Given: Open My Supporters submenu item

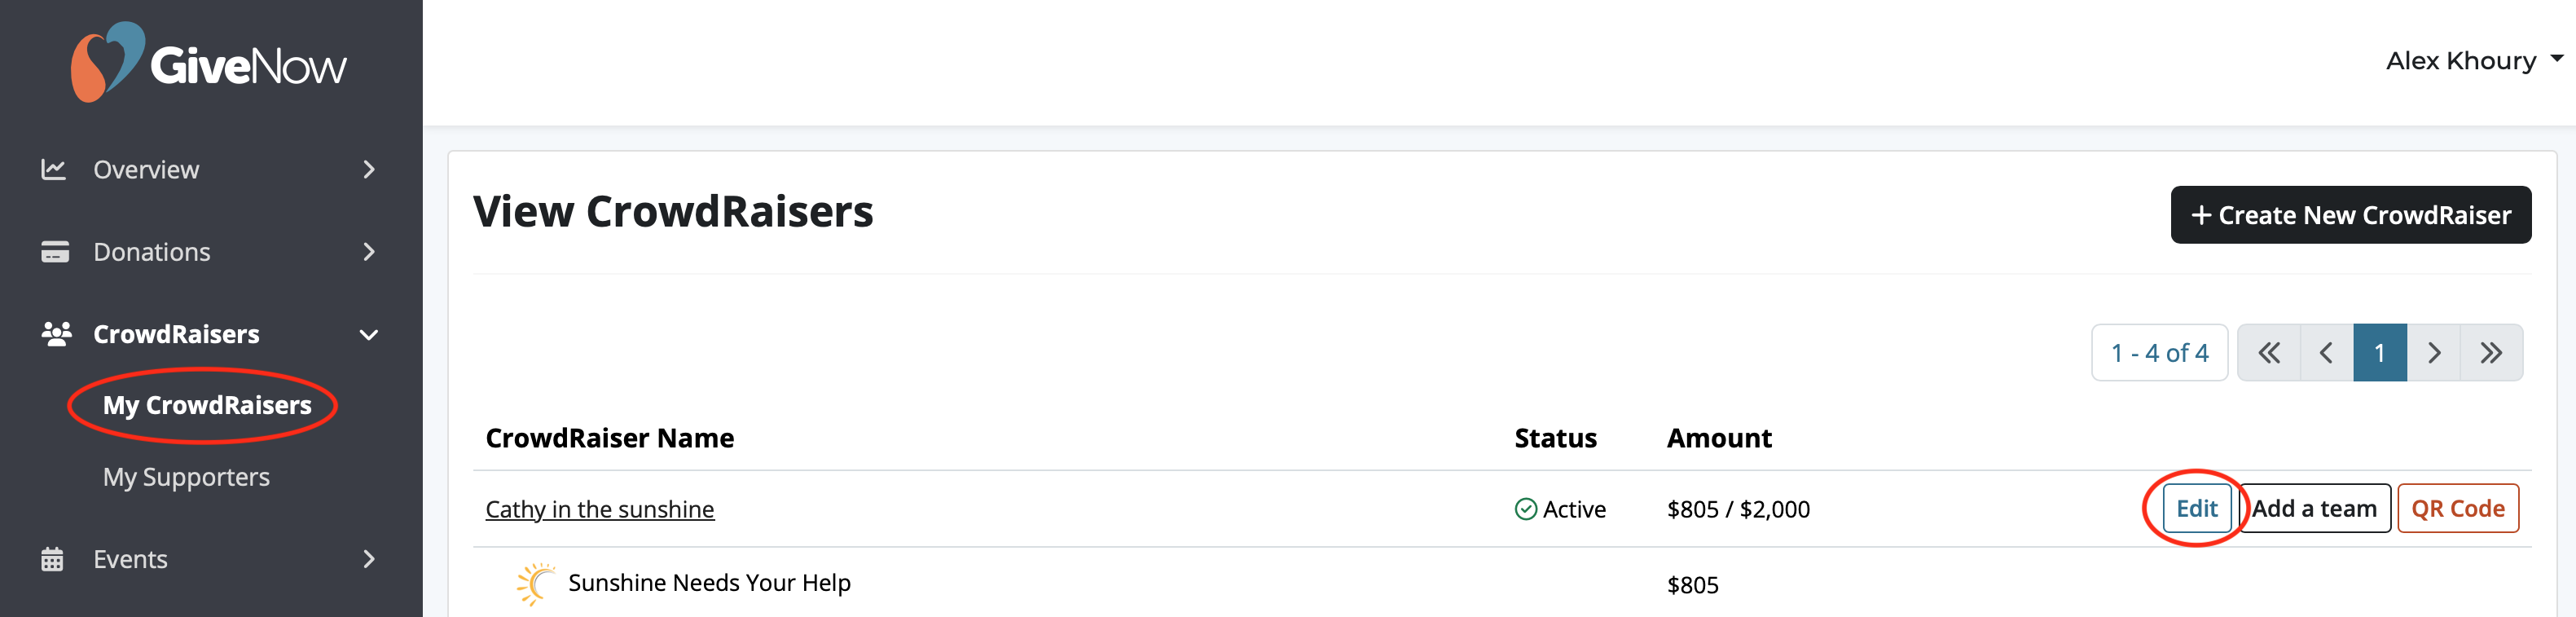Looking at the screenshot, I should [x=186, y=477].
